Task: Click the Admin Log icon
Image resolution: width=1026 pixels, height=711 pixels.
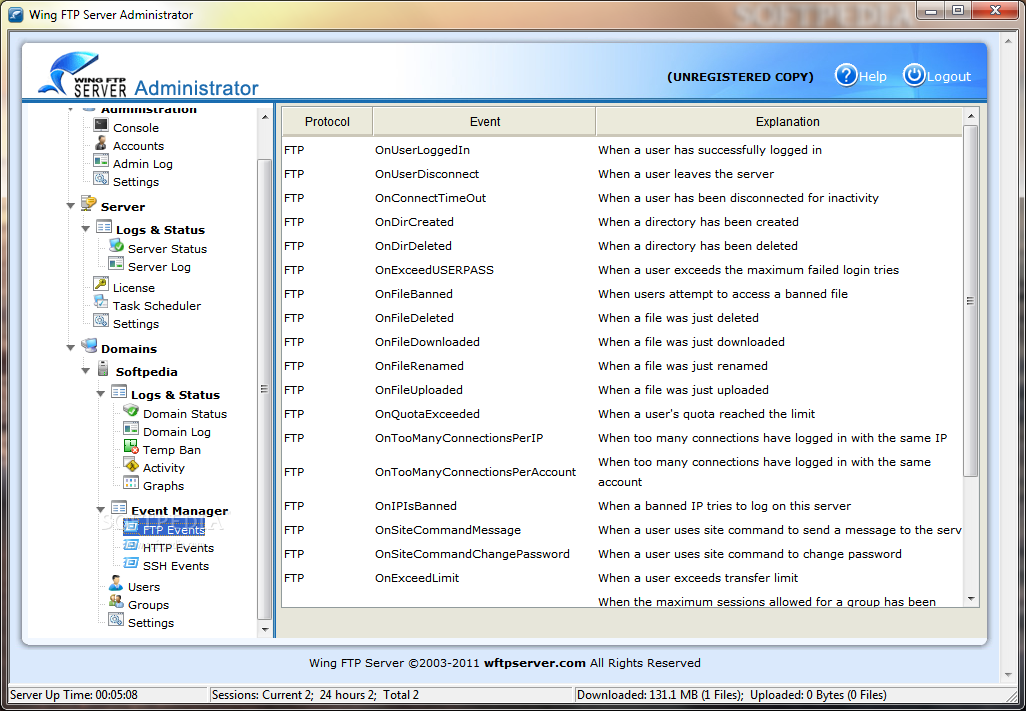Action: coord(101,162)
